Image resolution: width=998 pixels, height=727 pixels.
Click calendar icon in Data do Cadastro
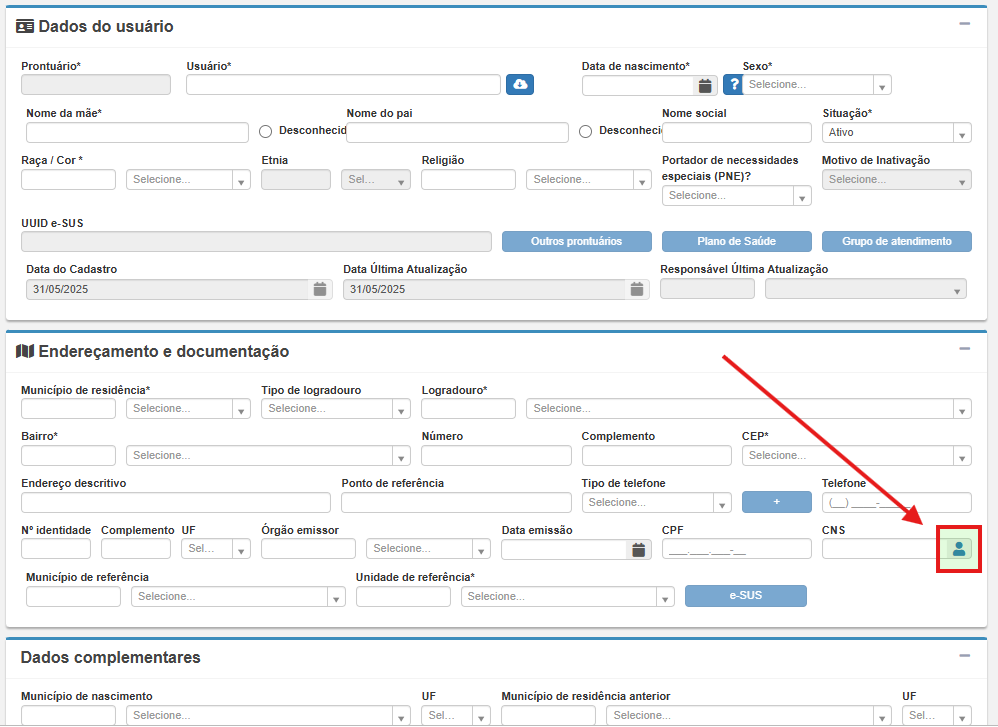coord(320,289)
